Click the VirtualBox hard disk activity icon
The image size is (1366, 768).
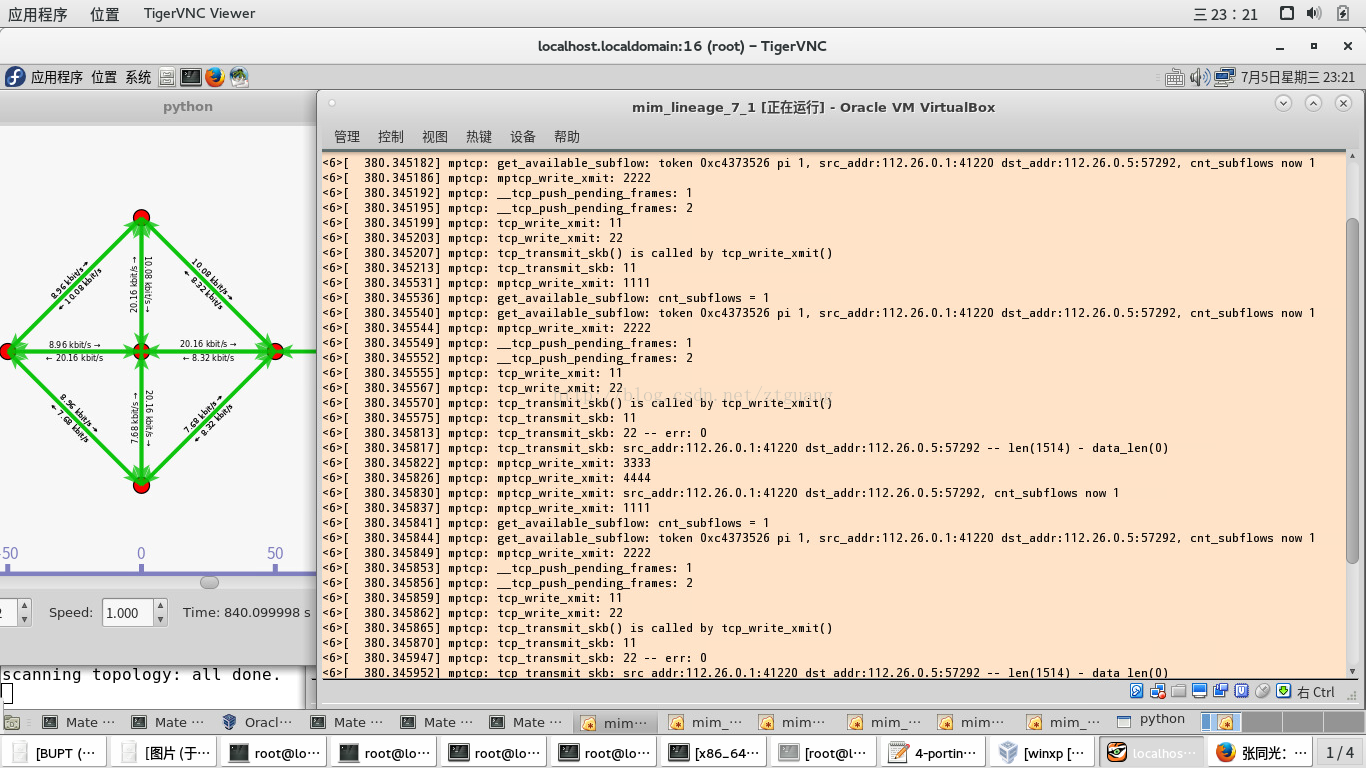click(1137, 691)
